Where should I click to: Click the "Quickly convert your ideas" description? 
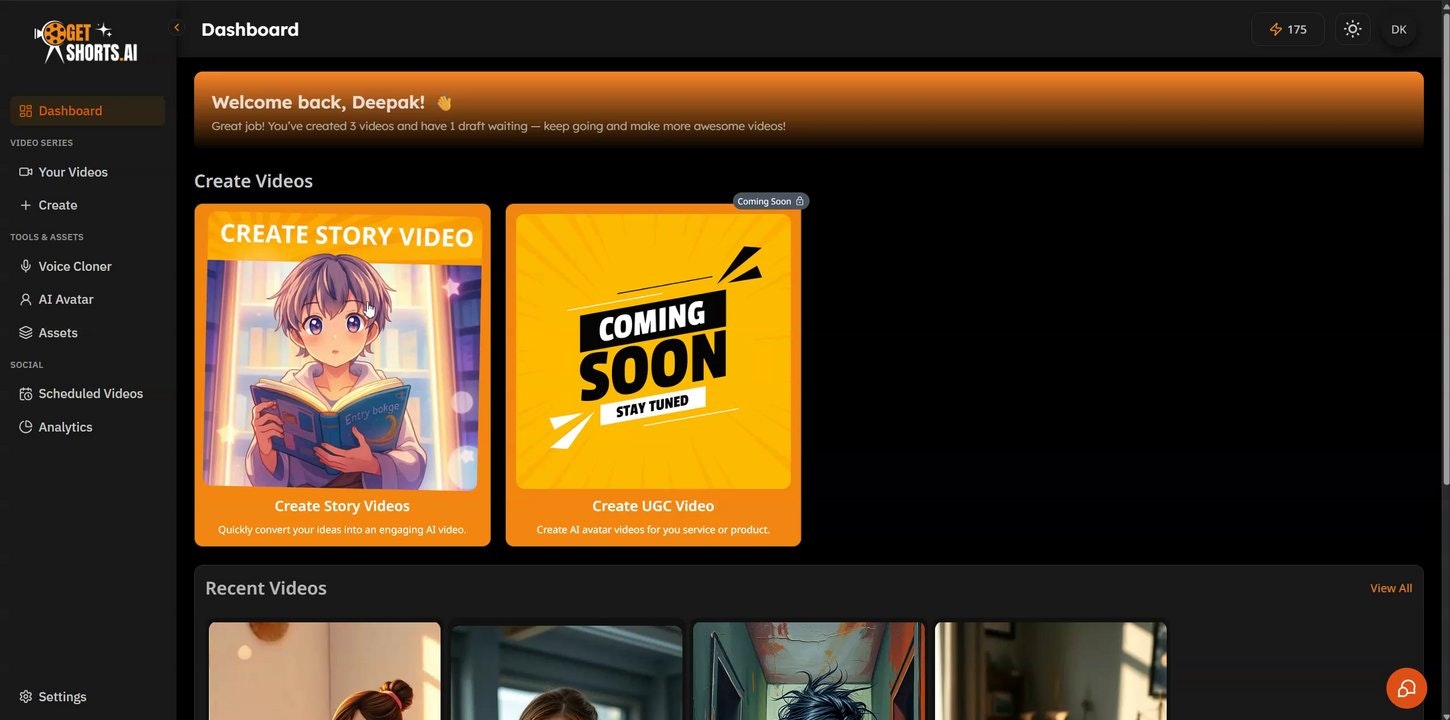[342, 530]
